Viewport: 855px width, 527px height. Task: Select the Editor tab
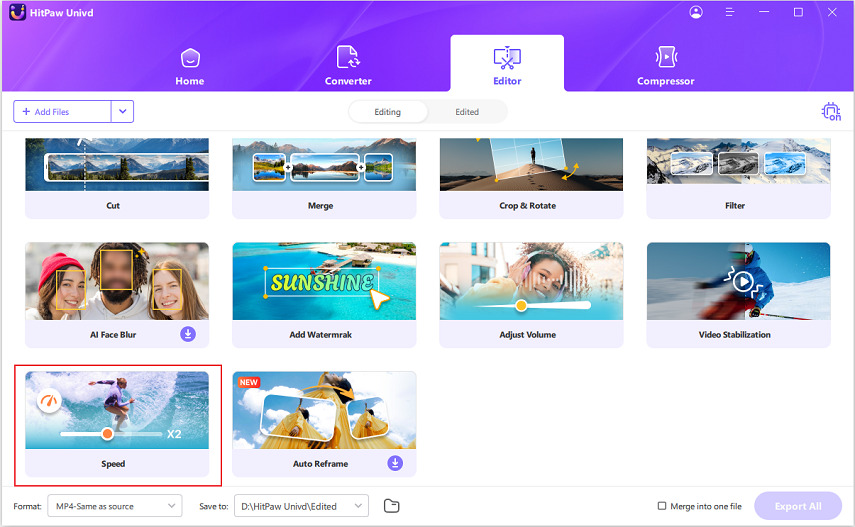pos(507,64)
